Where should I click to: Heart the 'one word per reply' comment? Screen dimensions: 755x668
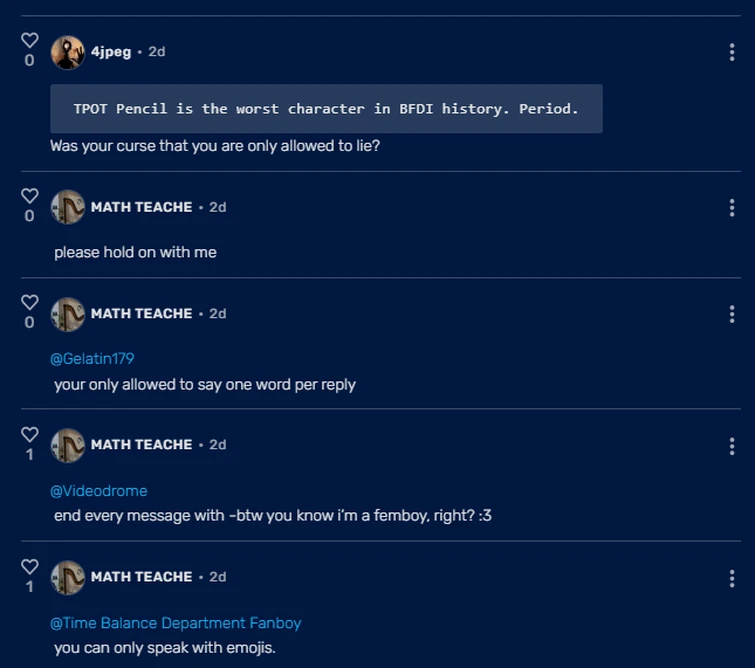(x=30, y=302)
